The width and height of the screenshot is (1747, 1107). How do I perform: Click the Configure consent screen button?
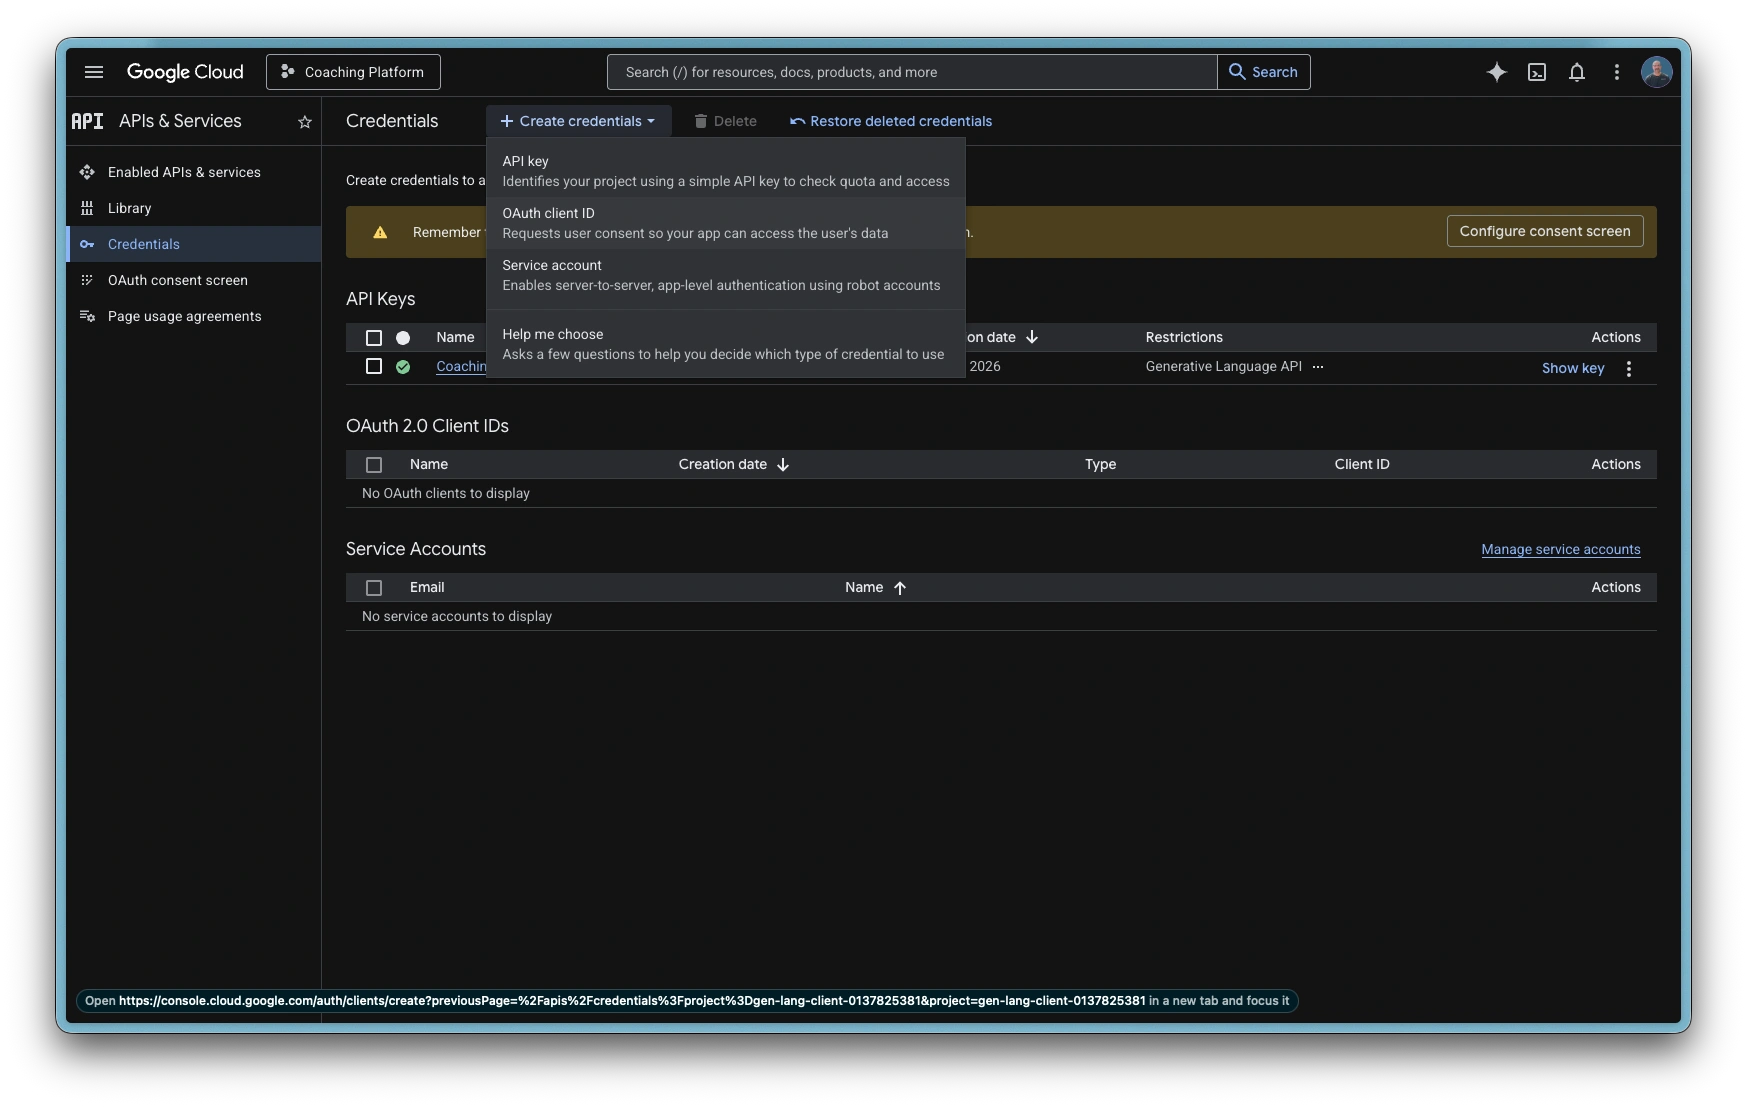[1544, 231]
